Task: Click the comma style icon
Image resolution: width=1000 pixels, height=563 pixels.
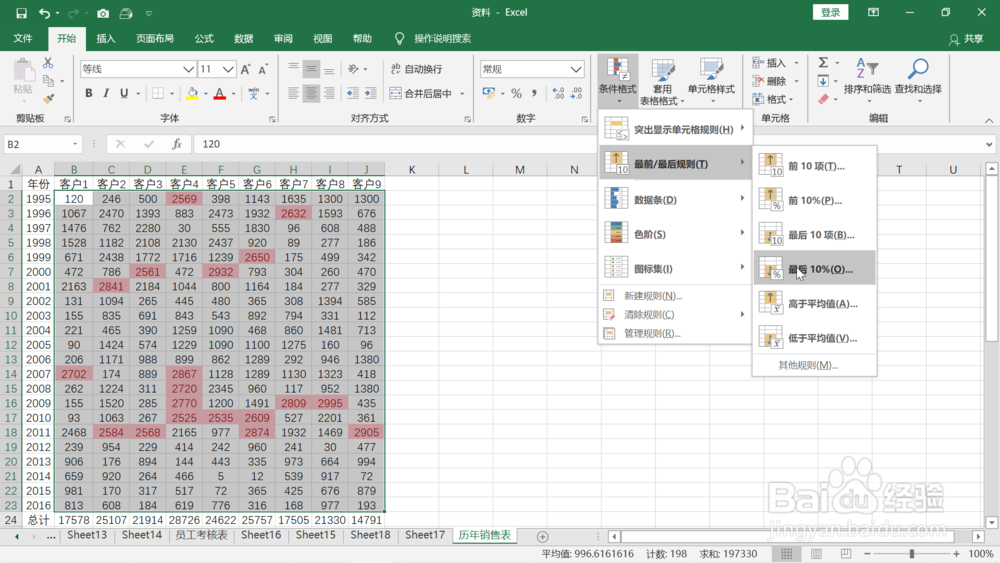Action: [x=534, y=94]
